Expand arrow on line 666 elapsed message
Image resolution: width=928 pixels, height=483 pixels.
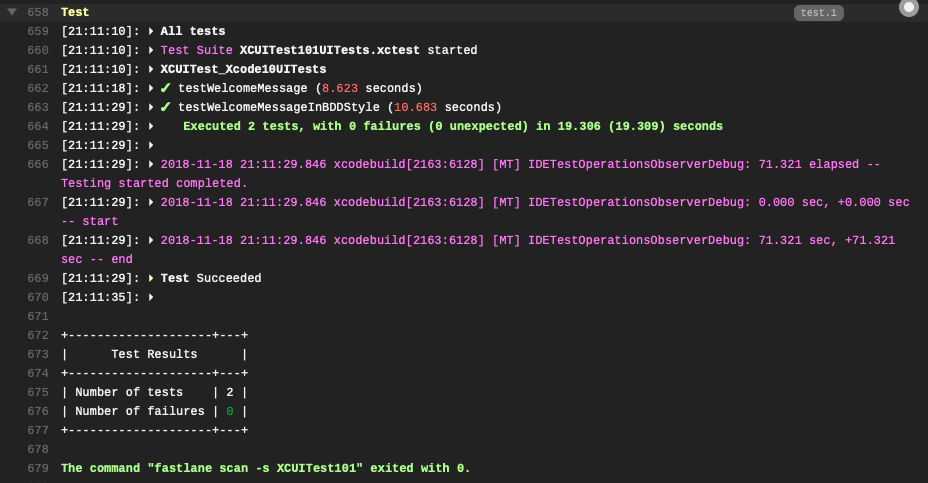point(151,165)
